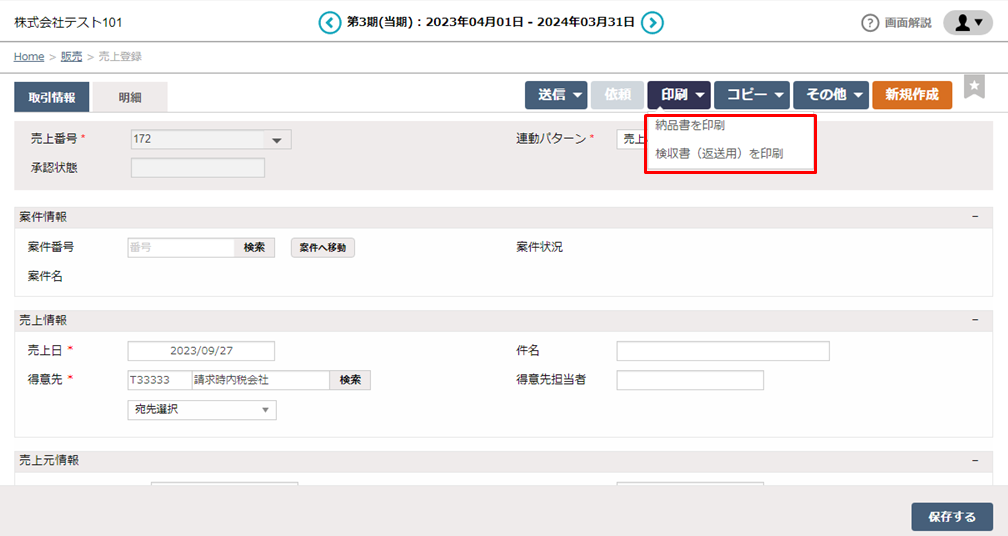Switch to the 明細 tab
1008x536 pixels.
(130, 97)
